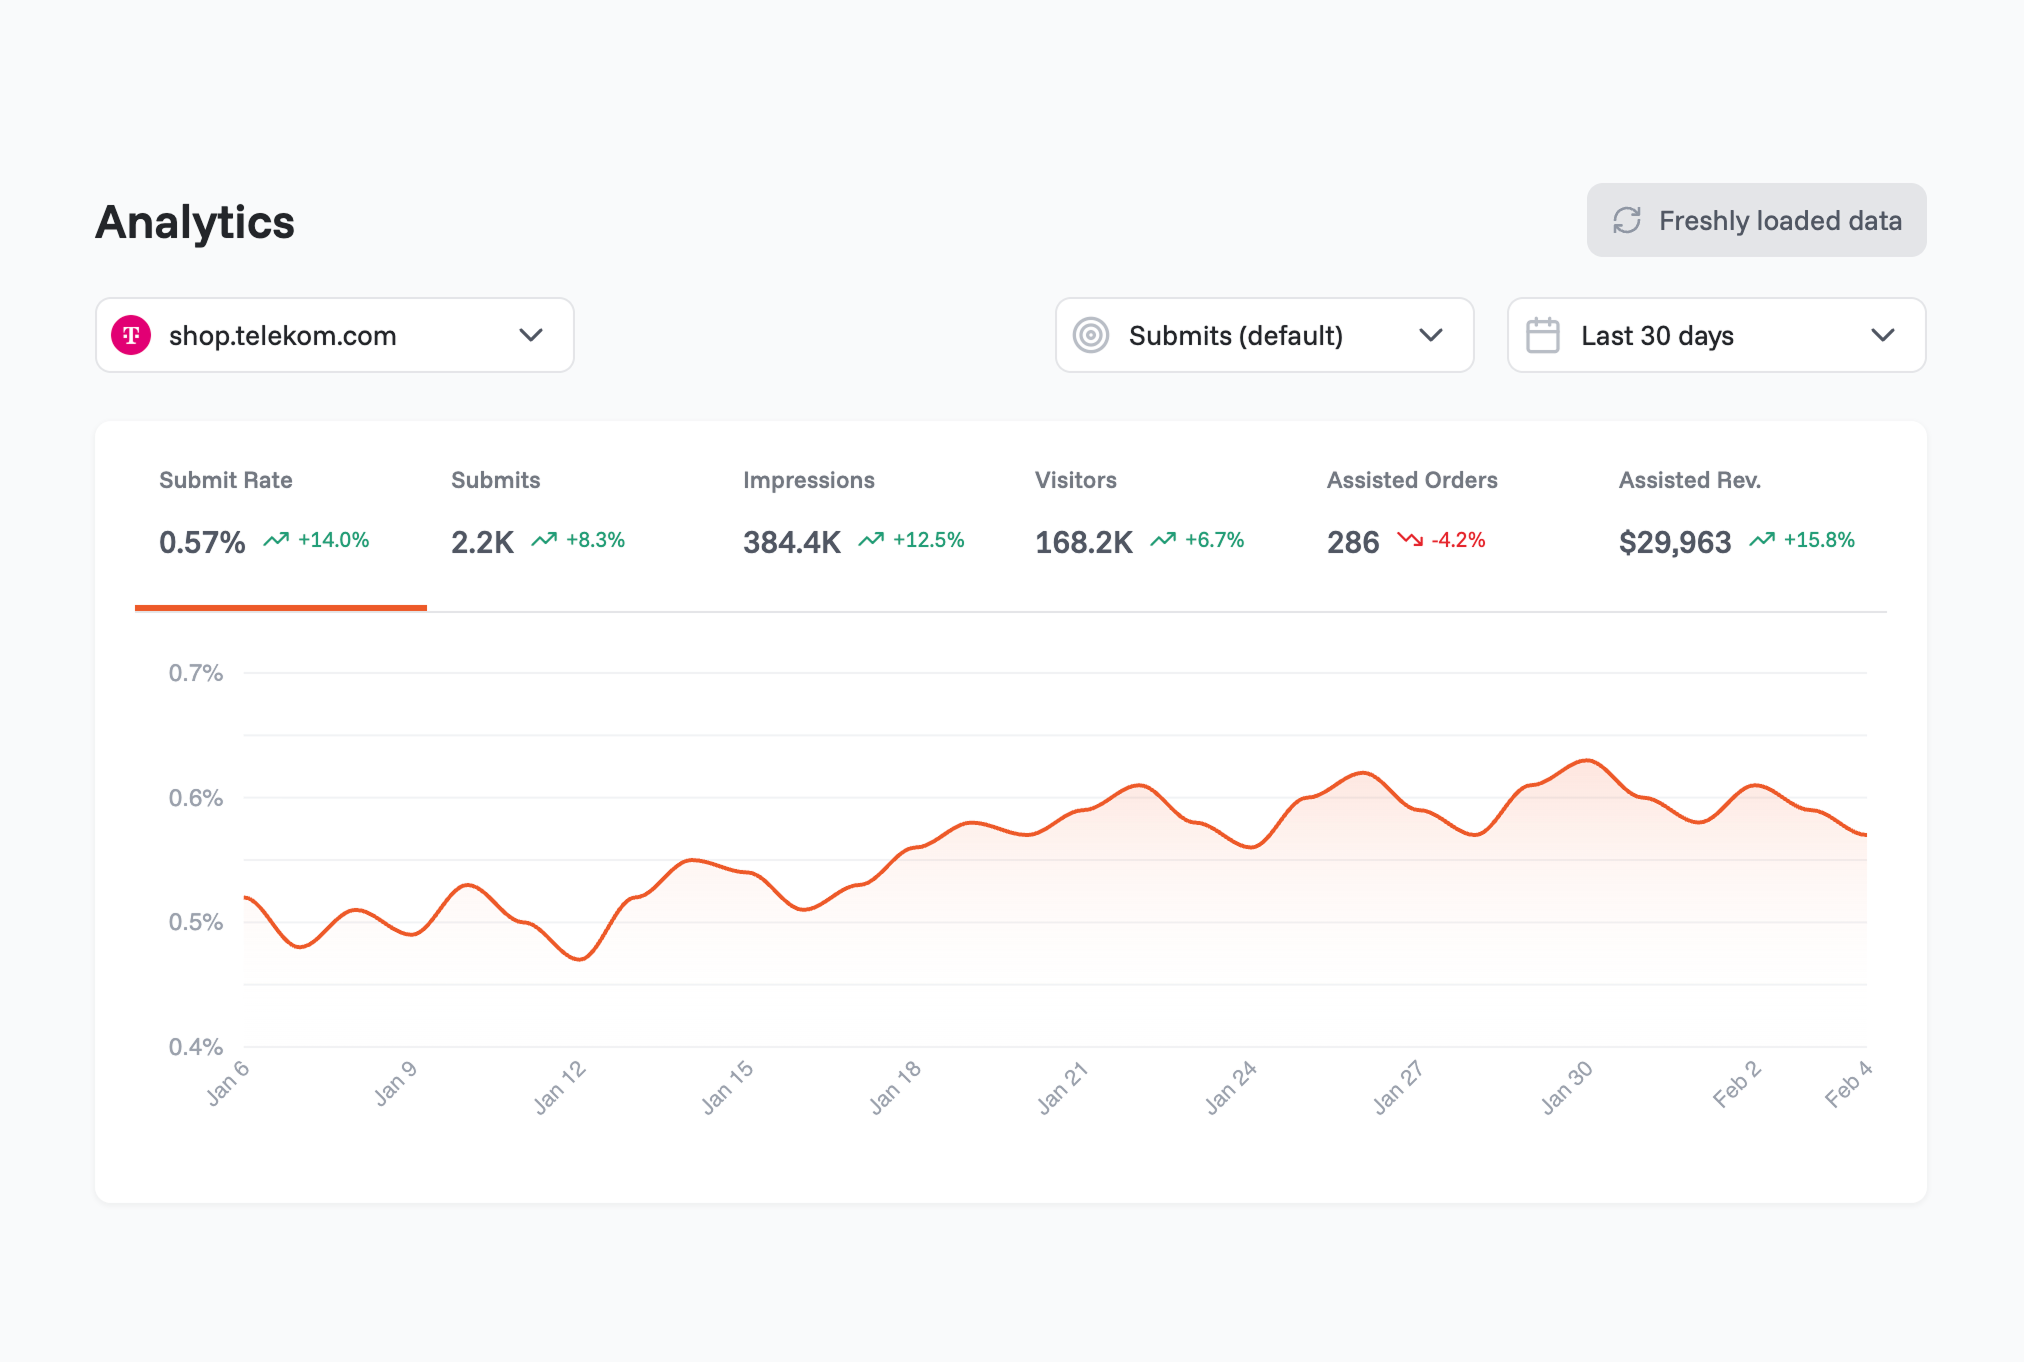Click the downward trend arrow next to -4.2%

click(1410, 540)
